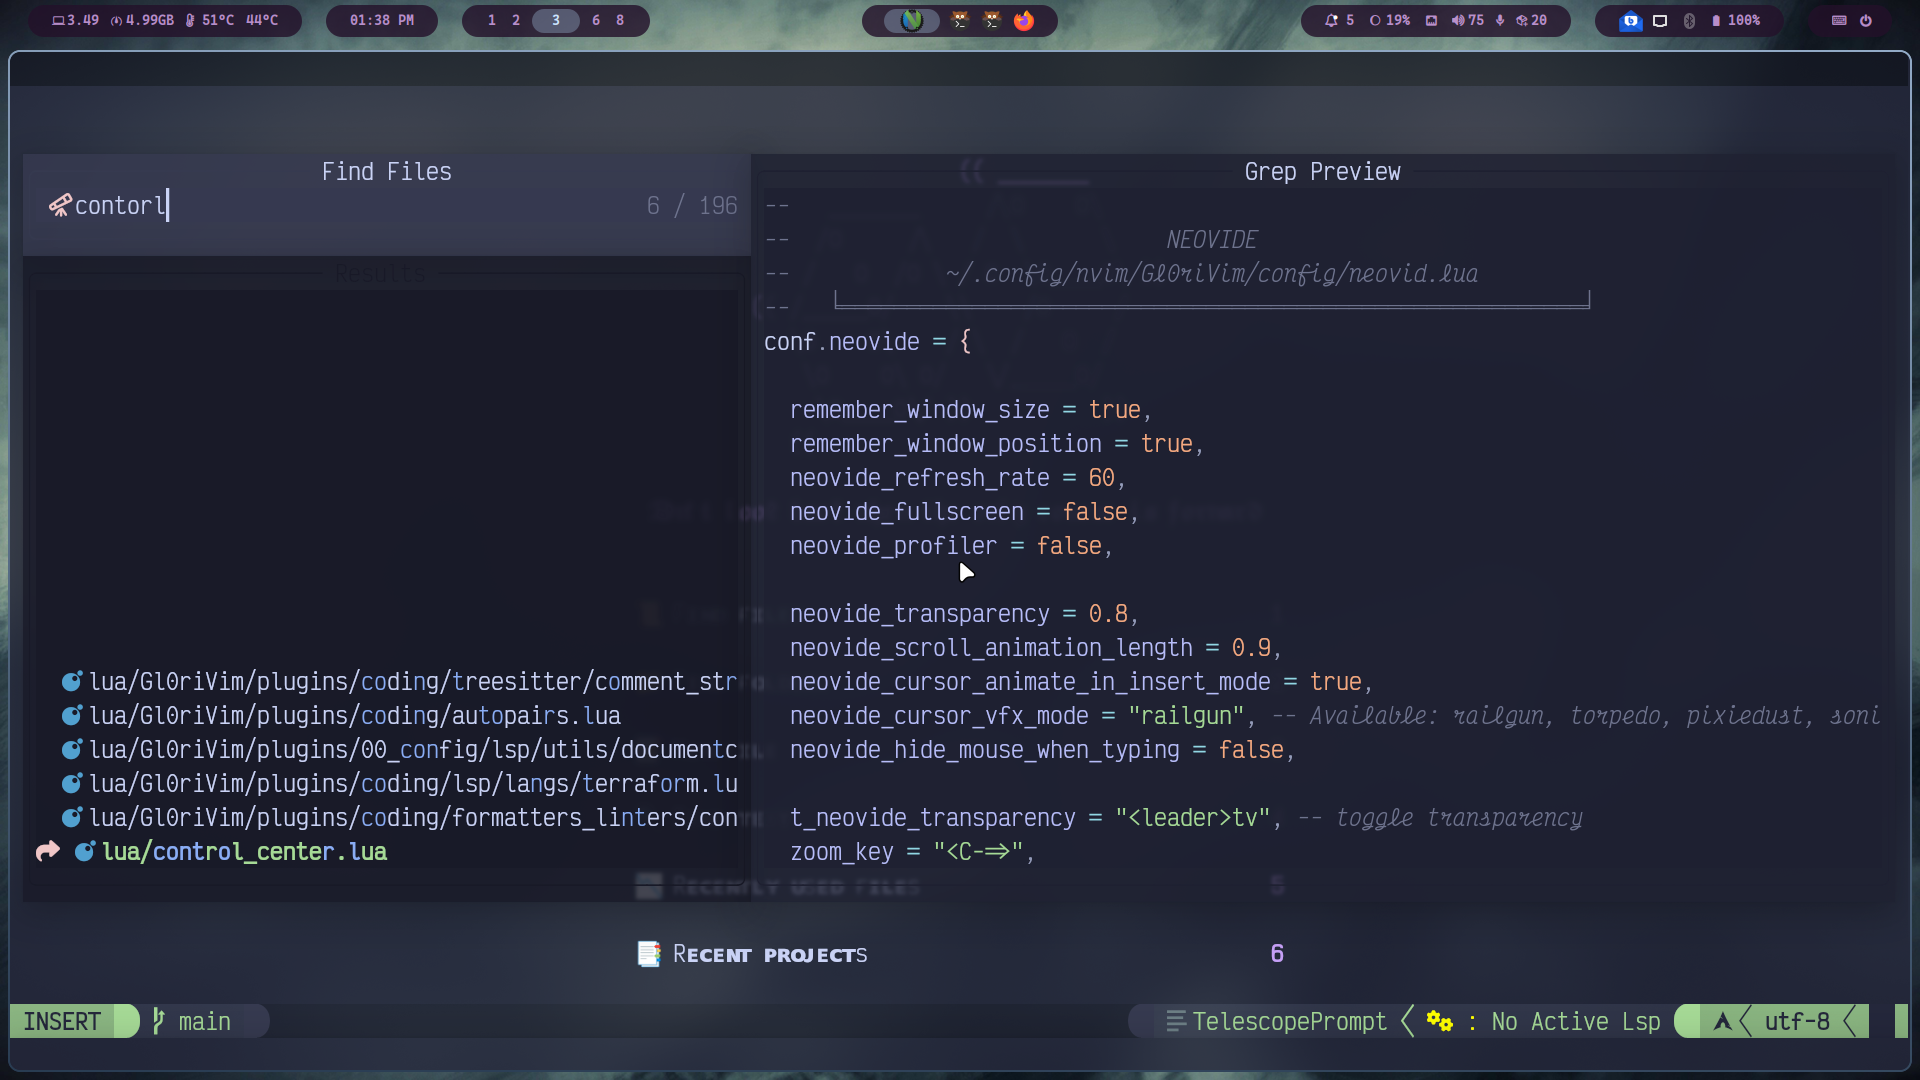Select the terraform.lua file result
The height and width of the screenshot is (1080, 1920).
pos(412,783)
